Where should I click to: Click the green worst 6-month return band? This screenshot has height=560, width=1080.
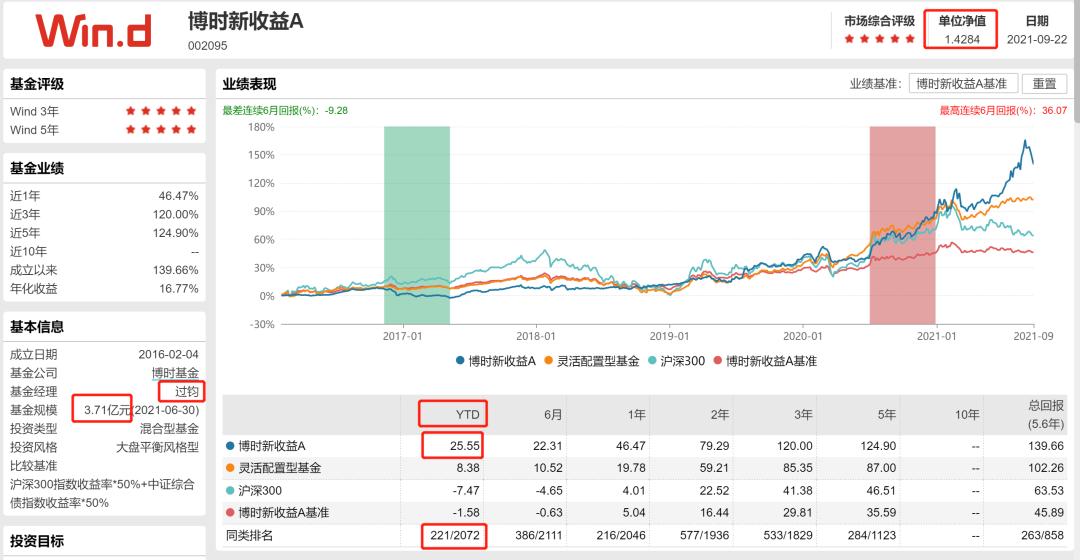(417, 225)
